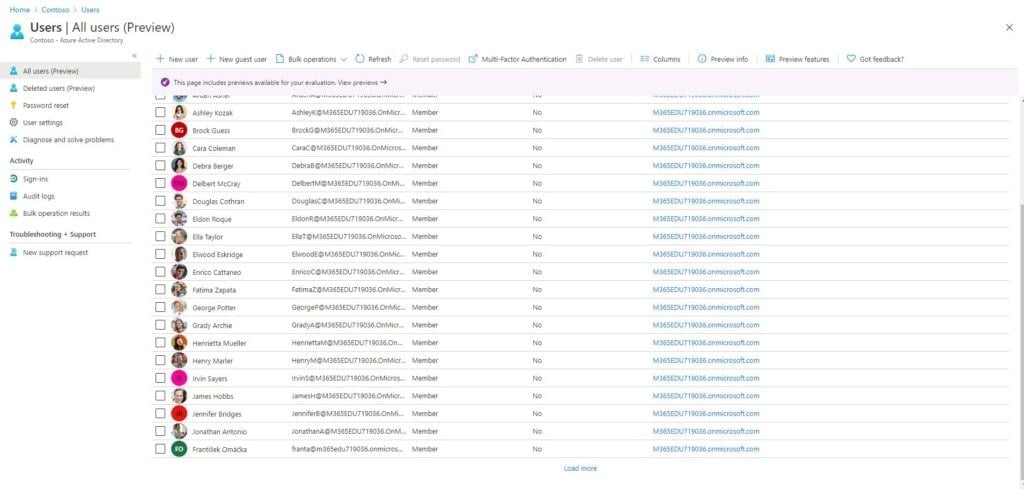Click Enrico Cattaneo's profile photo
The height and width of the screenshot is (489, 1024).
pos(179,272)
